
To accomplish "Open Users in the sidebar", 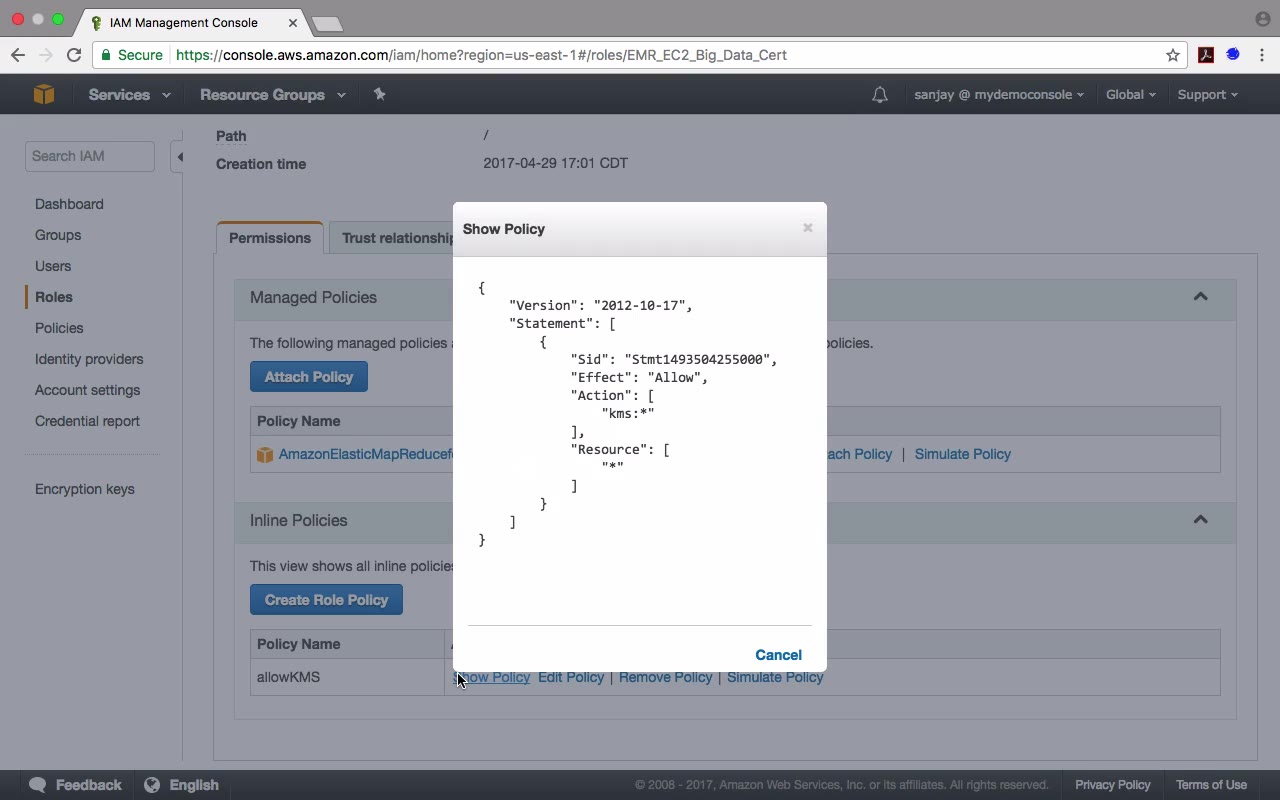I will [53, 266].
